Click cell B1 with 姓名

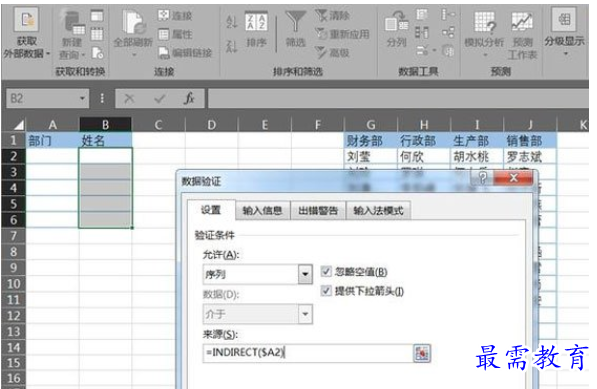105,140
